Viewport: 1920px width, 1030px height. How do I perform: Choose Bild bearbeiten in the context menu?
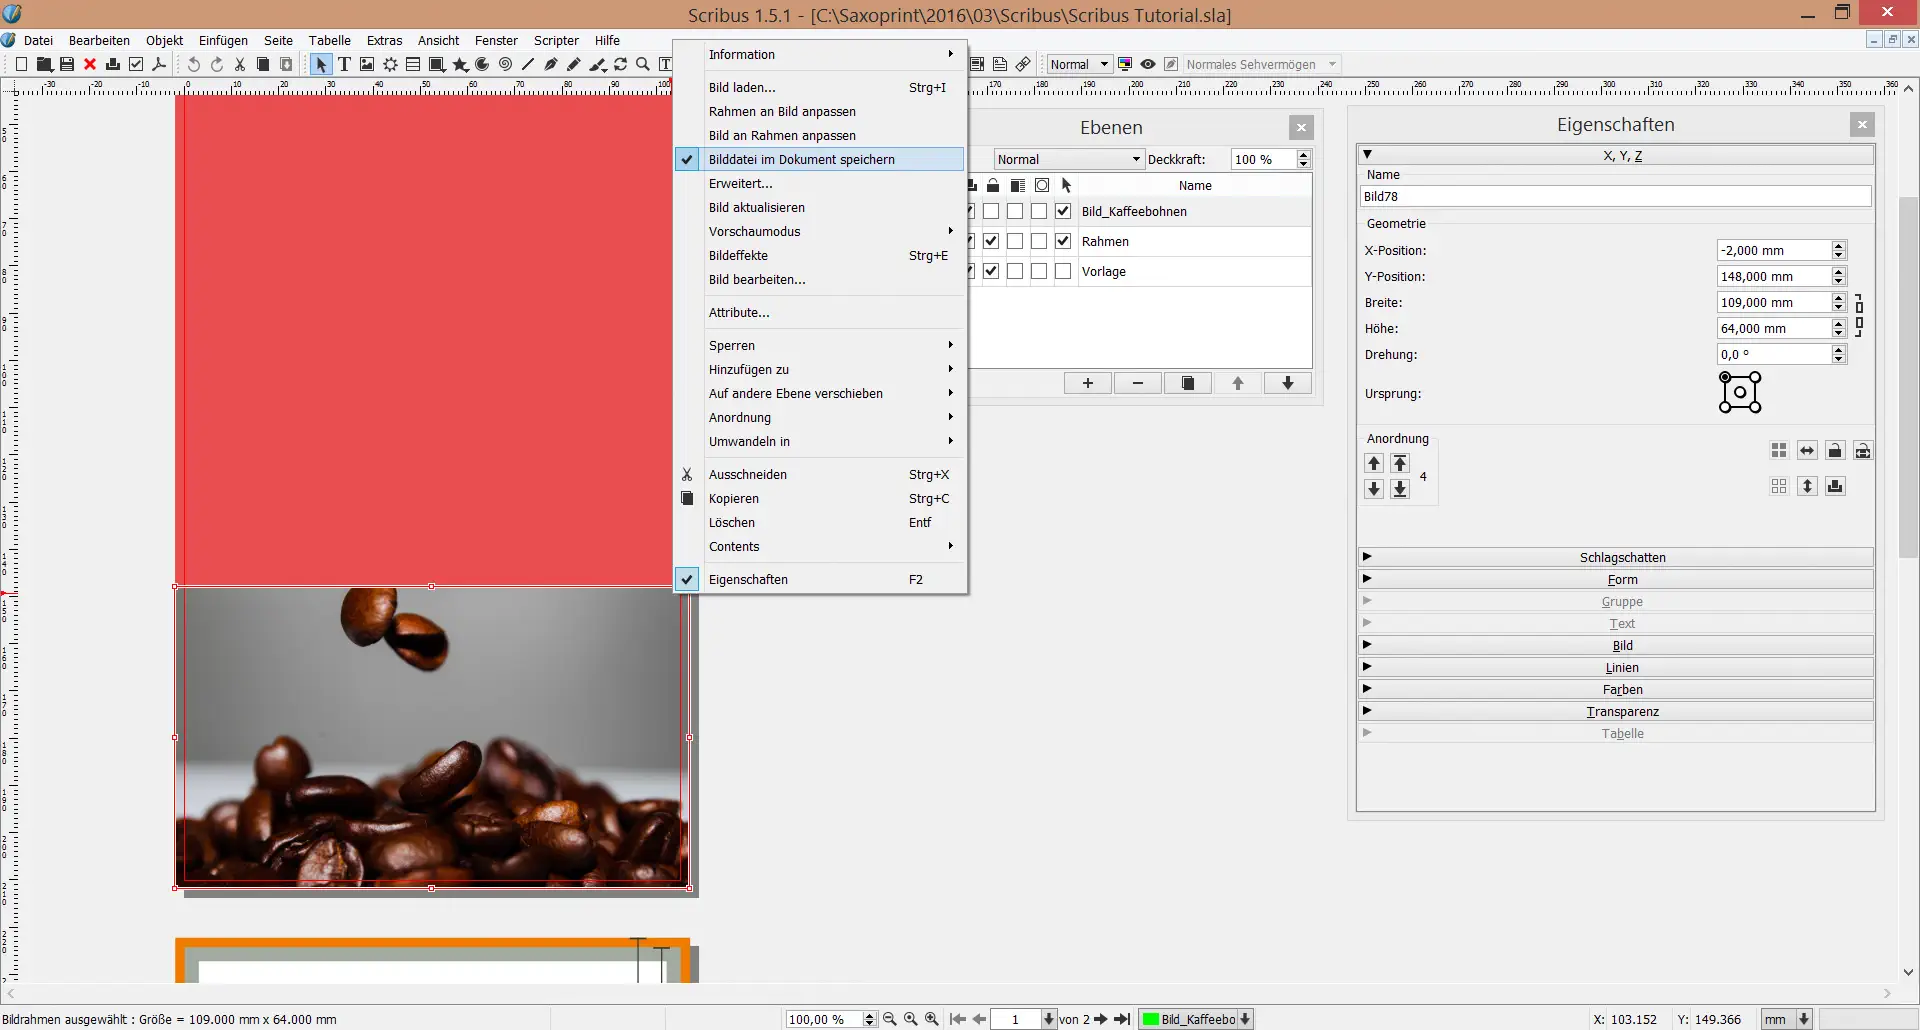757,280
